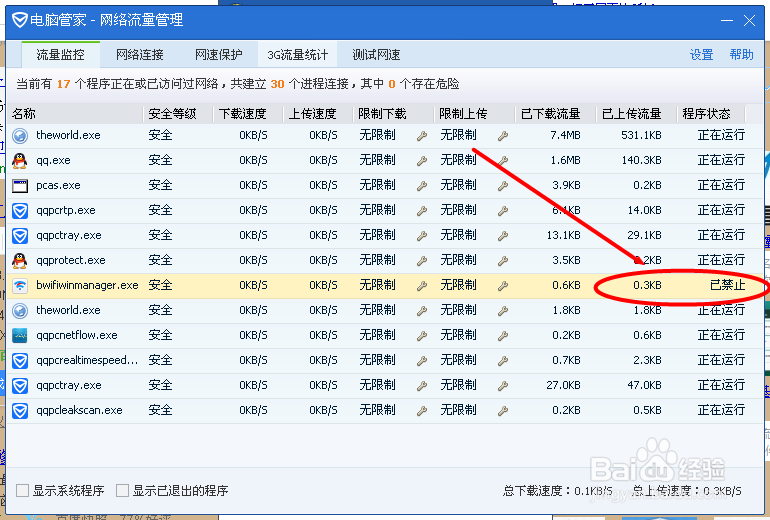Sort by the 上传速度 column header
The image size is (770, 520).
tap(318, 114)
